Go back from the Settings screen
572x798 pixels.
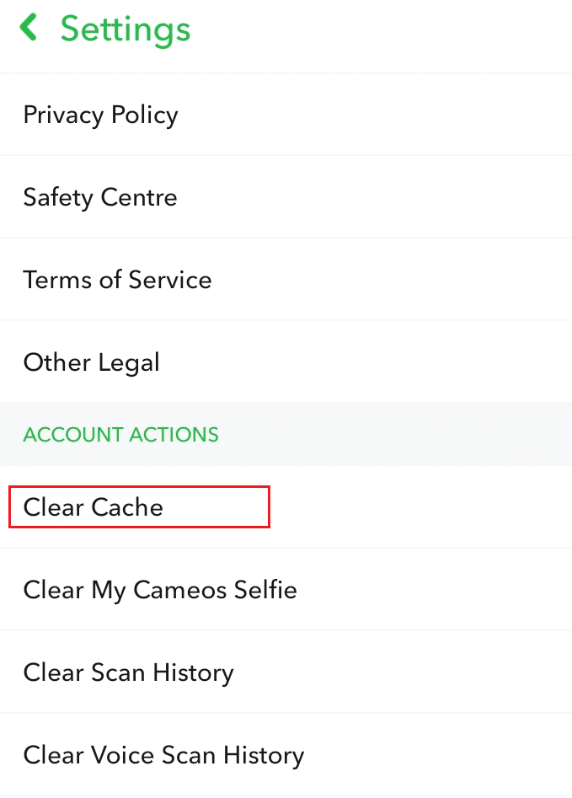tap(28, 27)
